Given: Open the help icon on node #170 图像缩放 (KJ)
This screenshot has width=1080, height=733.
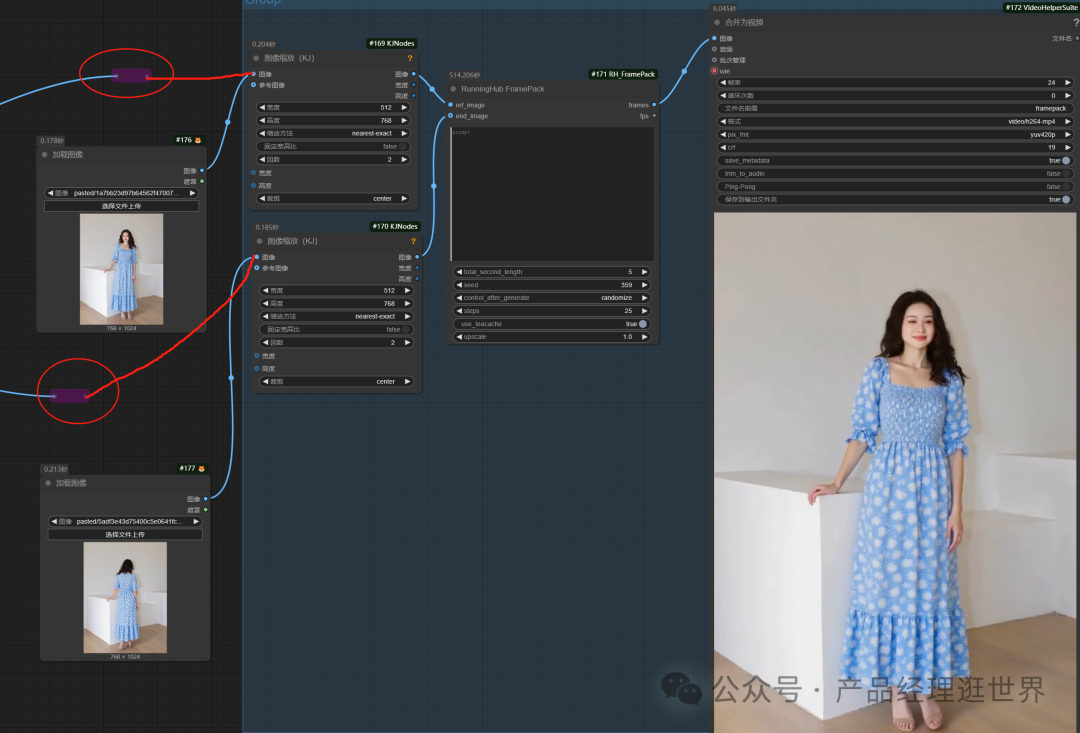Looking at the screenshot, I should (x=413, y=241).
